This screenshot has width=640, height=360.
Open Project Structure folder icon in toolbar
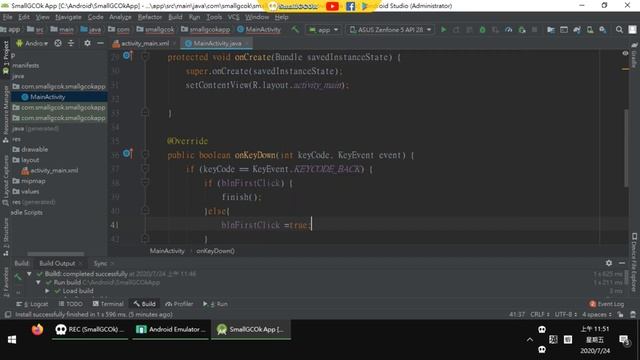click(x=551, y=29)
